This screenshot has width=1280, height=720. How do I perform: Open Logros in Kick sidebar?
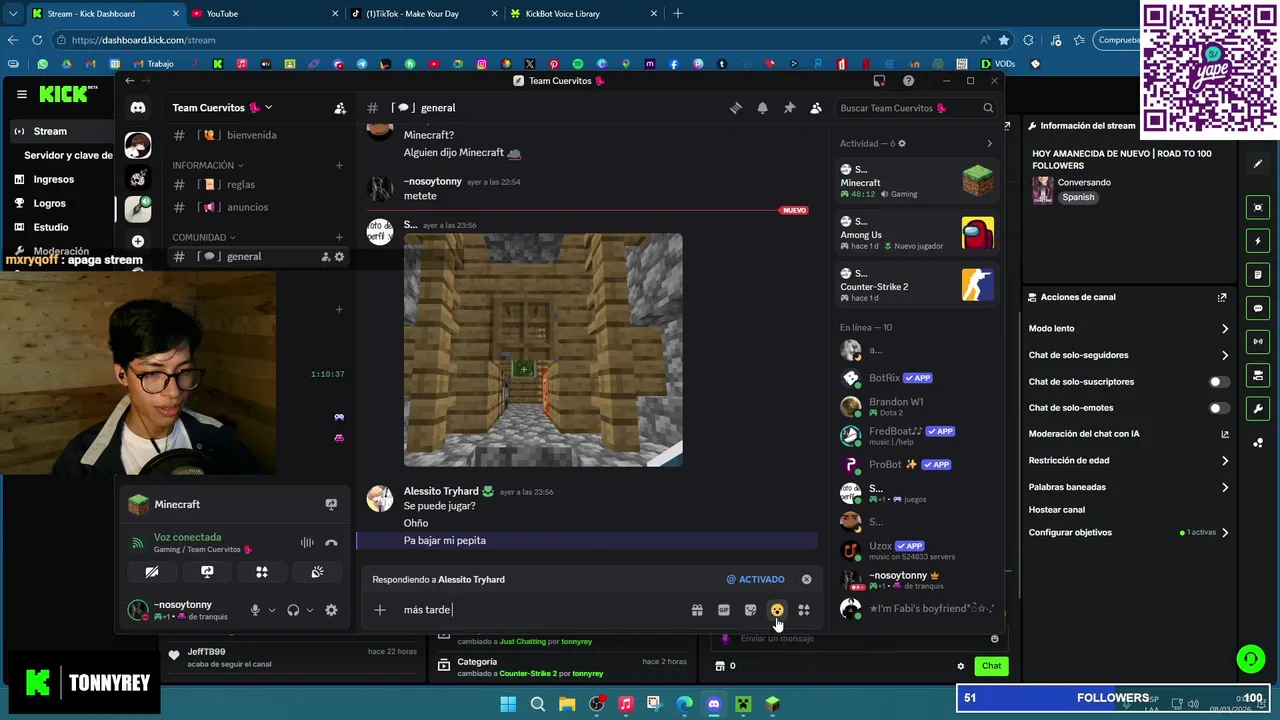(x=49, y=204)
